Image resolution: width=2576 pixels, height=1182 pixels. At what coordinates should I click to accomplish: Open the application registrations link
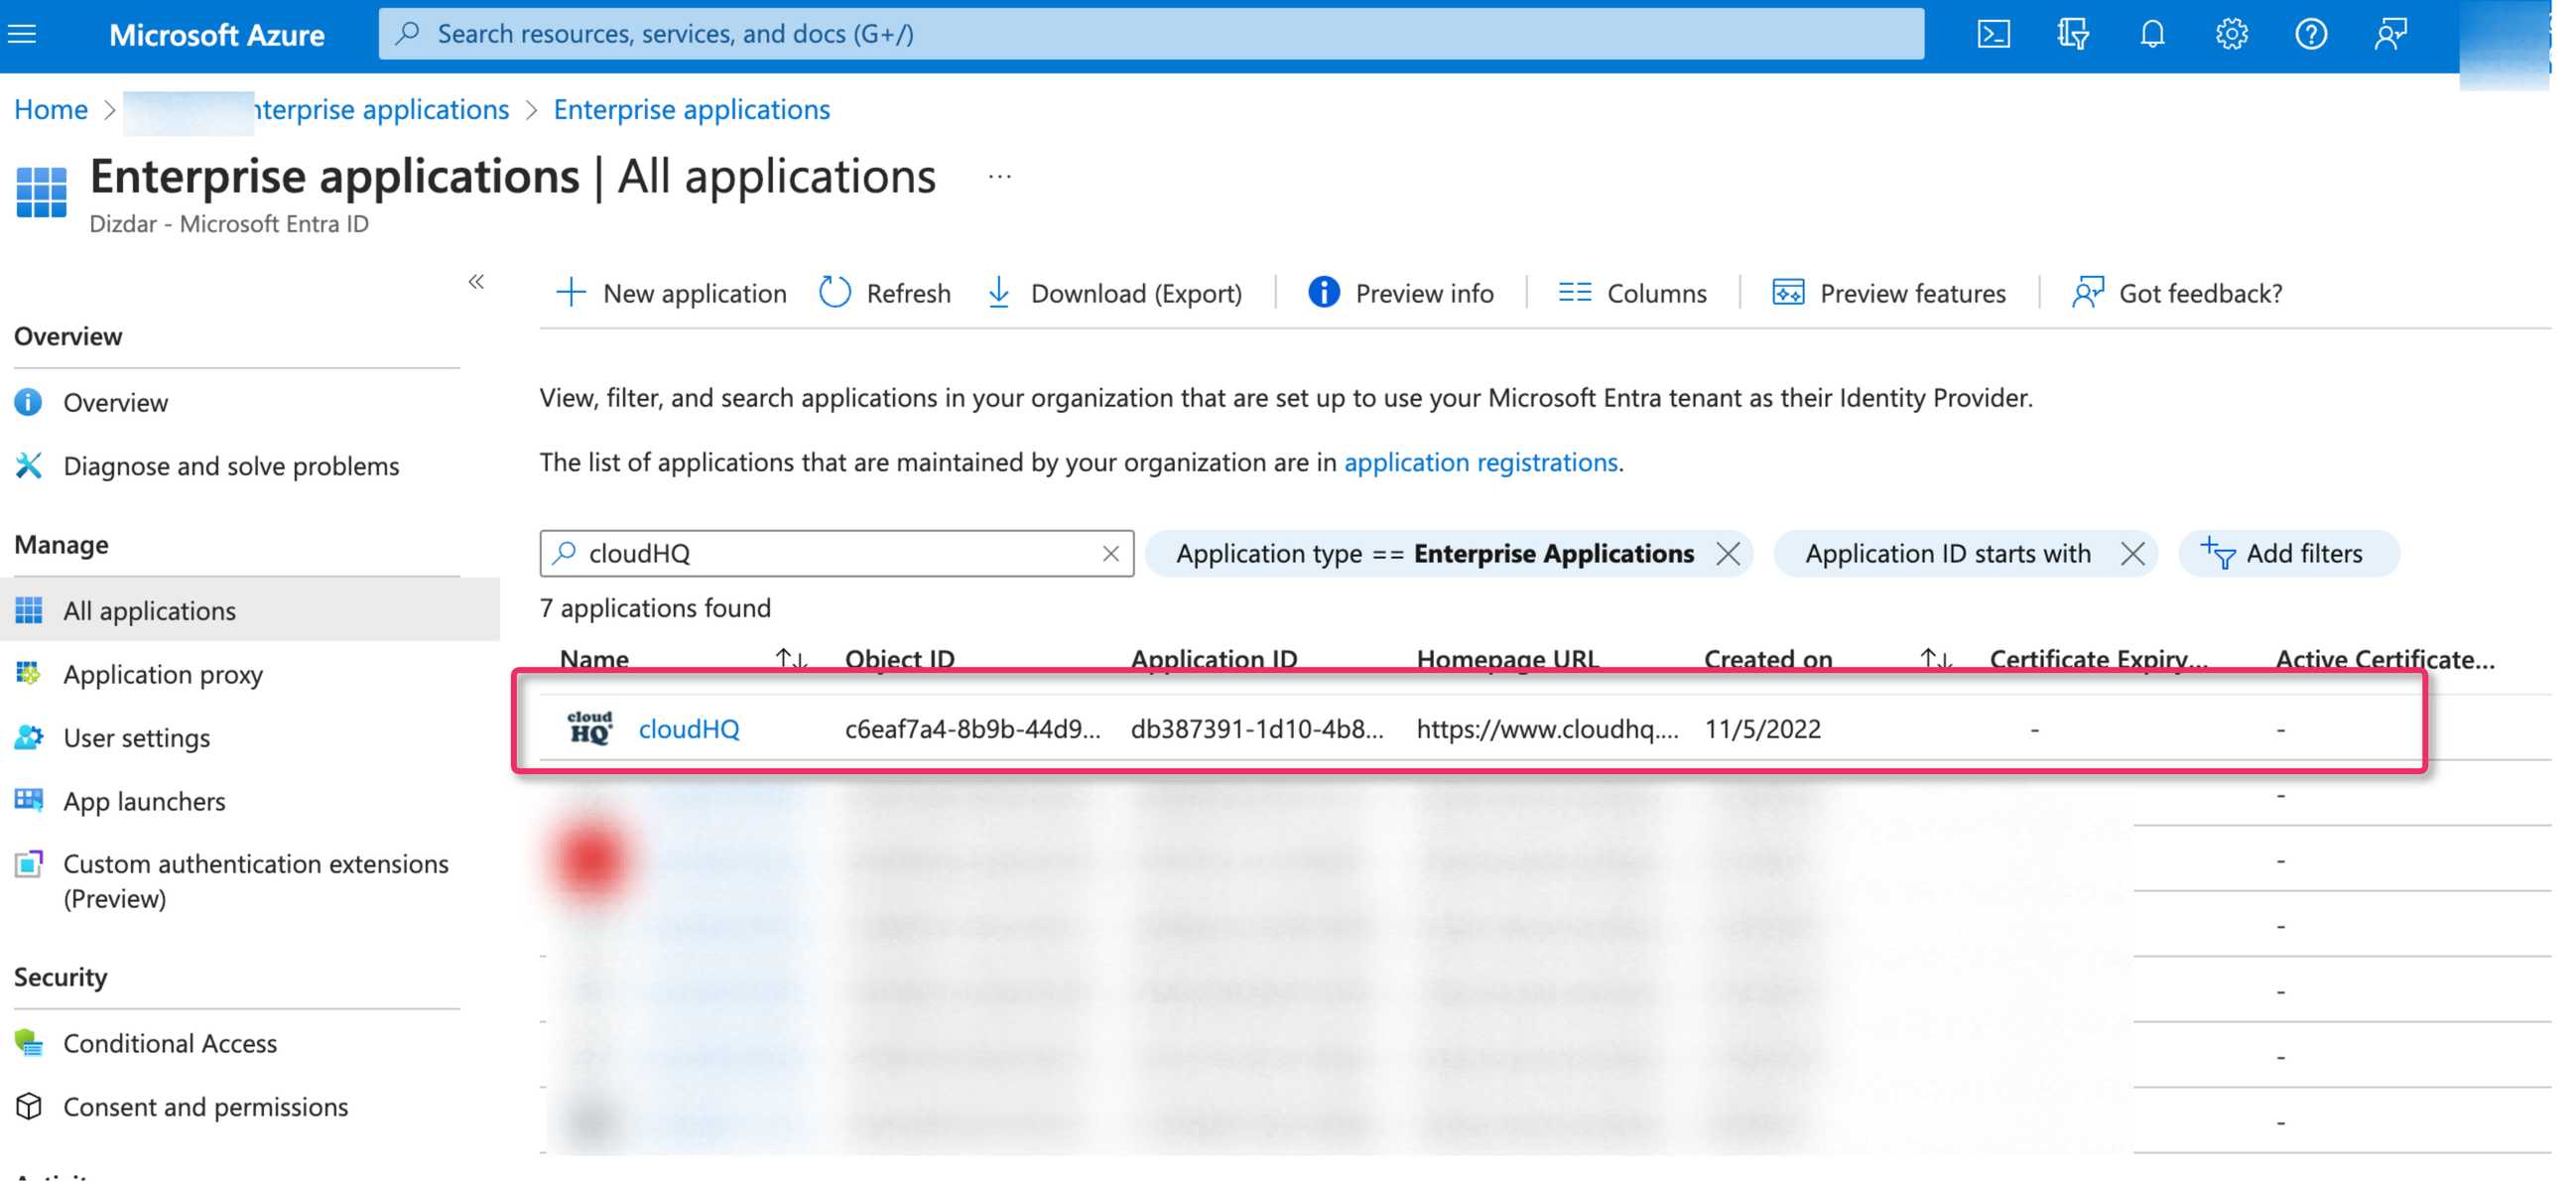click(x=1480, y=461)
